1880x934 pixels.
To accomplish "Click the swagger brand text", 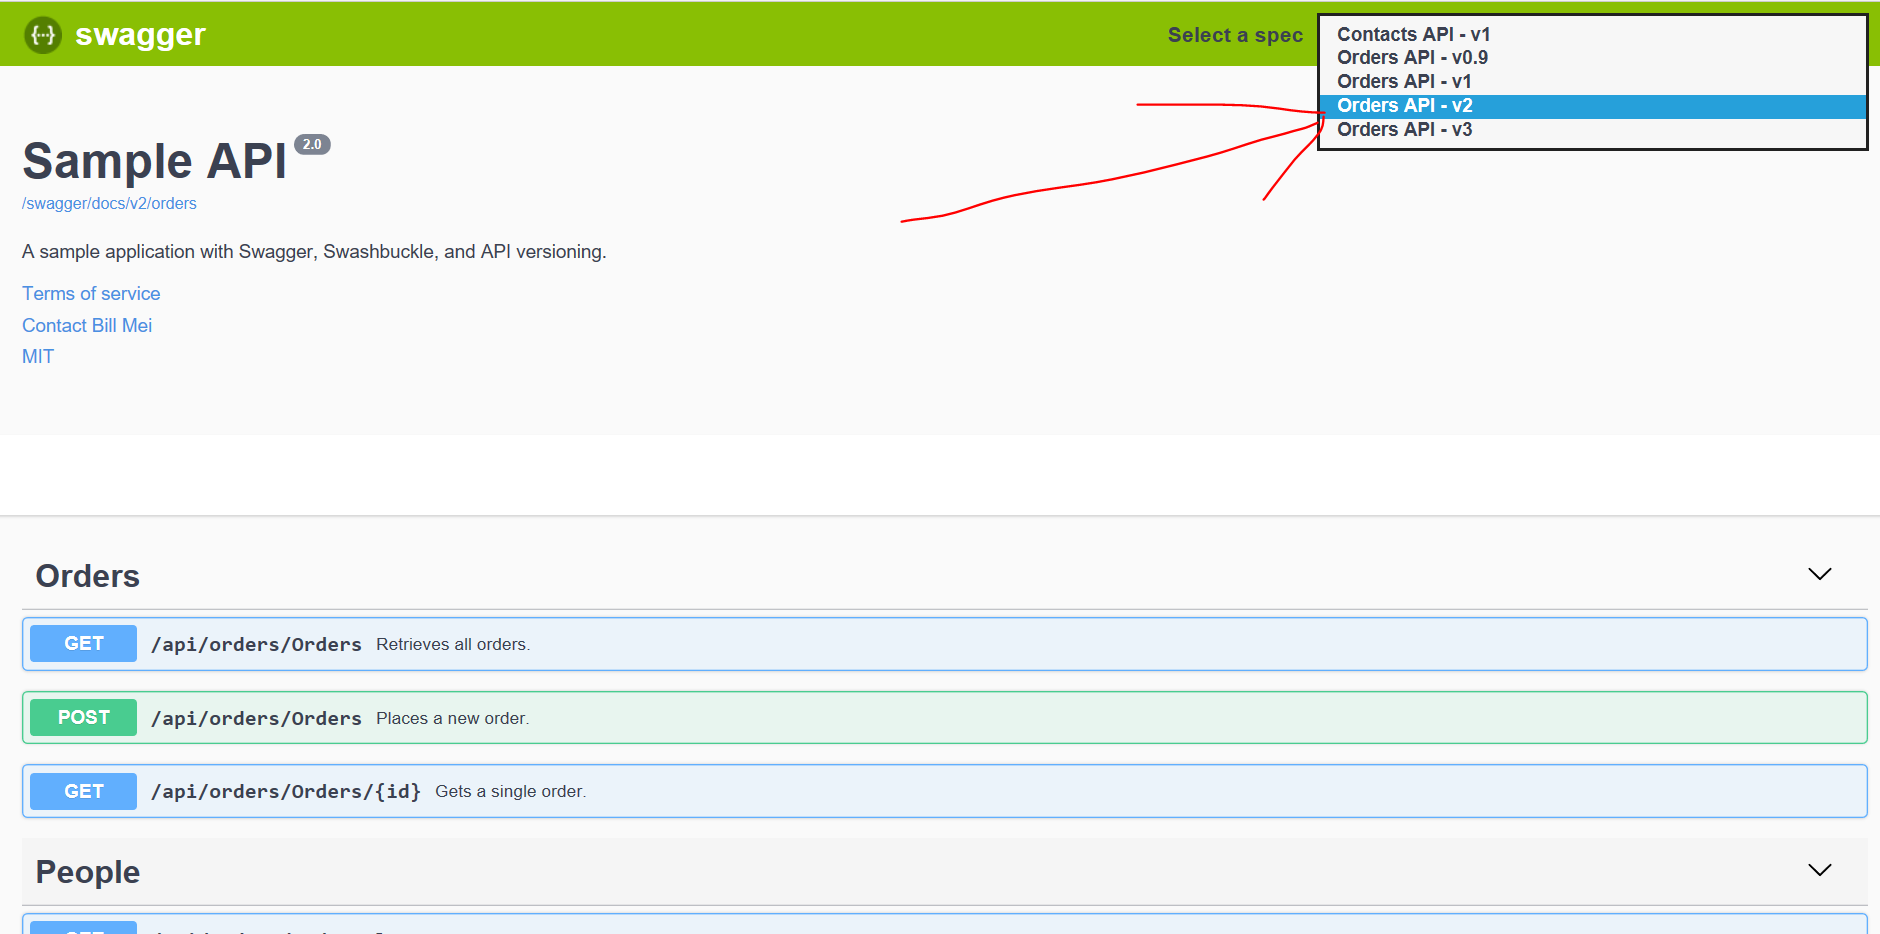I will [x=140, y=35].
